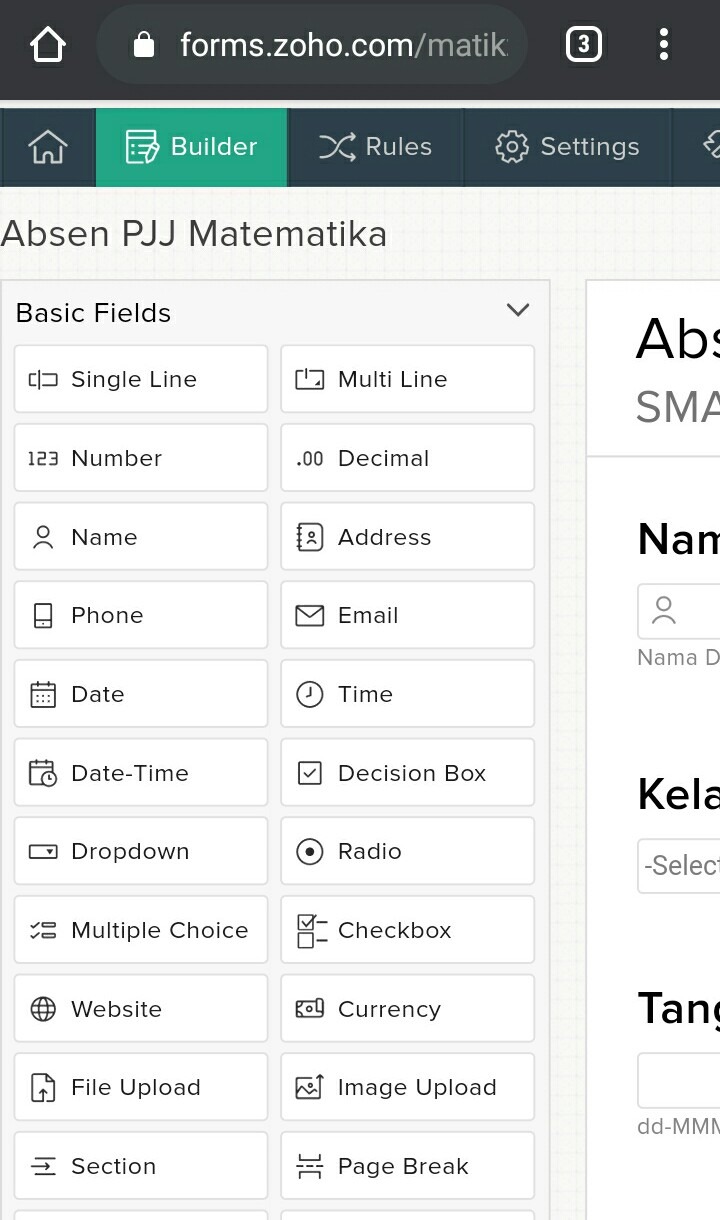The width and height of the screenshot is (720, 1220).
Task: Add a Page Break field
Action: coord(407,1166)
